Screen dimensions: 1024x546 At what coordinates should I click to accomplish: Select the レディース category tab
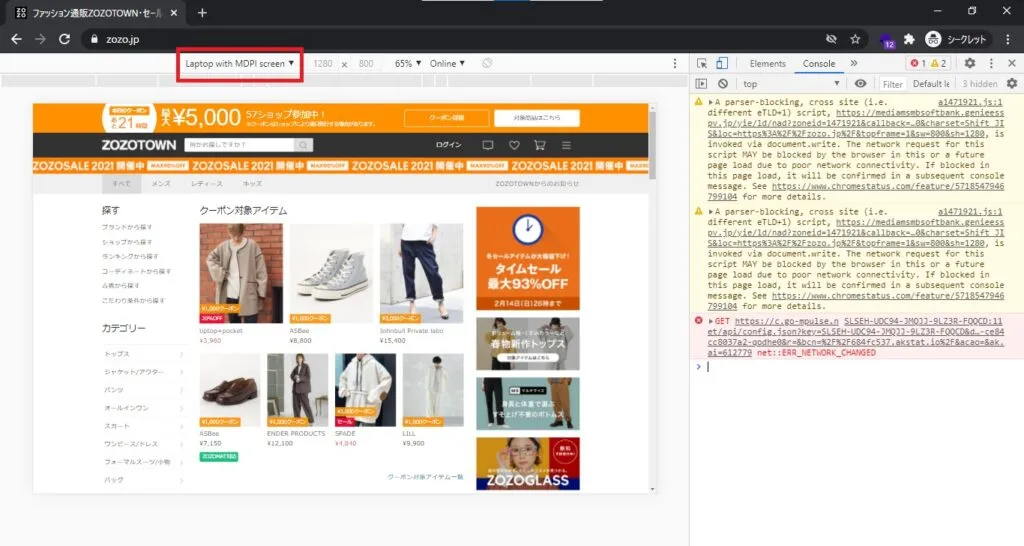(206, 184)
